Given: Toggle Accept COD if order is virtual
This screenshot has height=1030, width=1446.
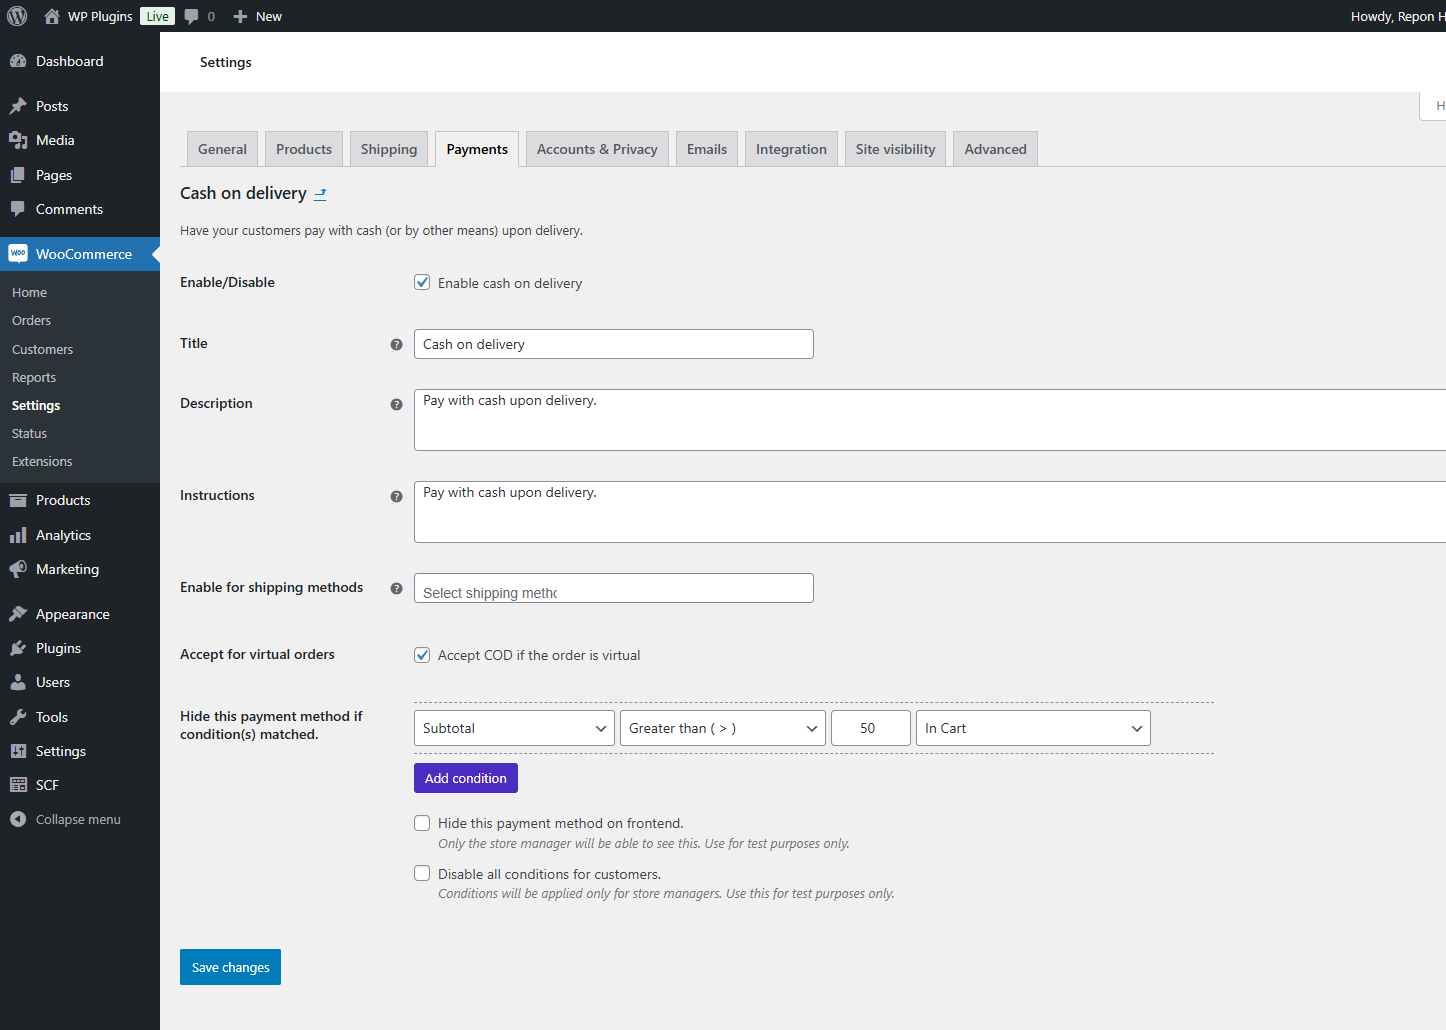Looking at the screenshot, I should pos(422,655).
